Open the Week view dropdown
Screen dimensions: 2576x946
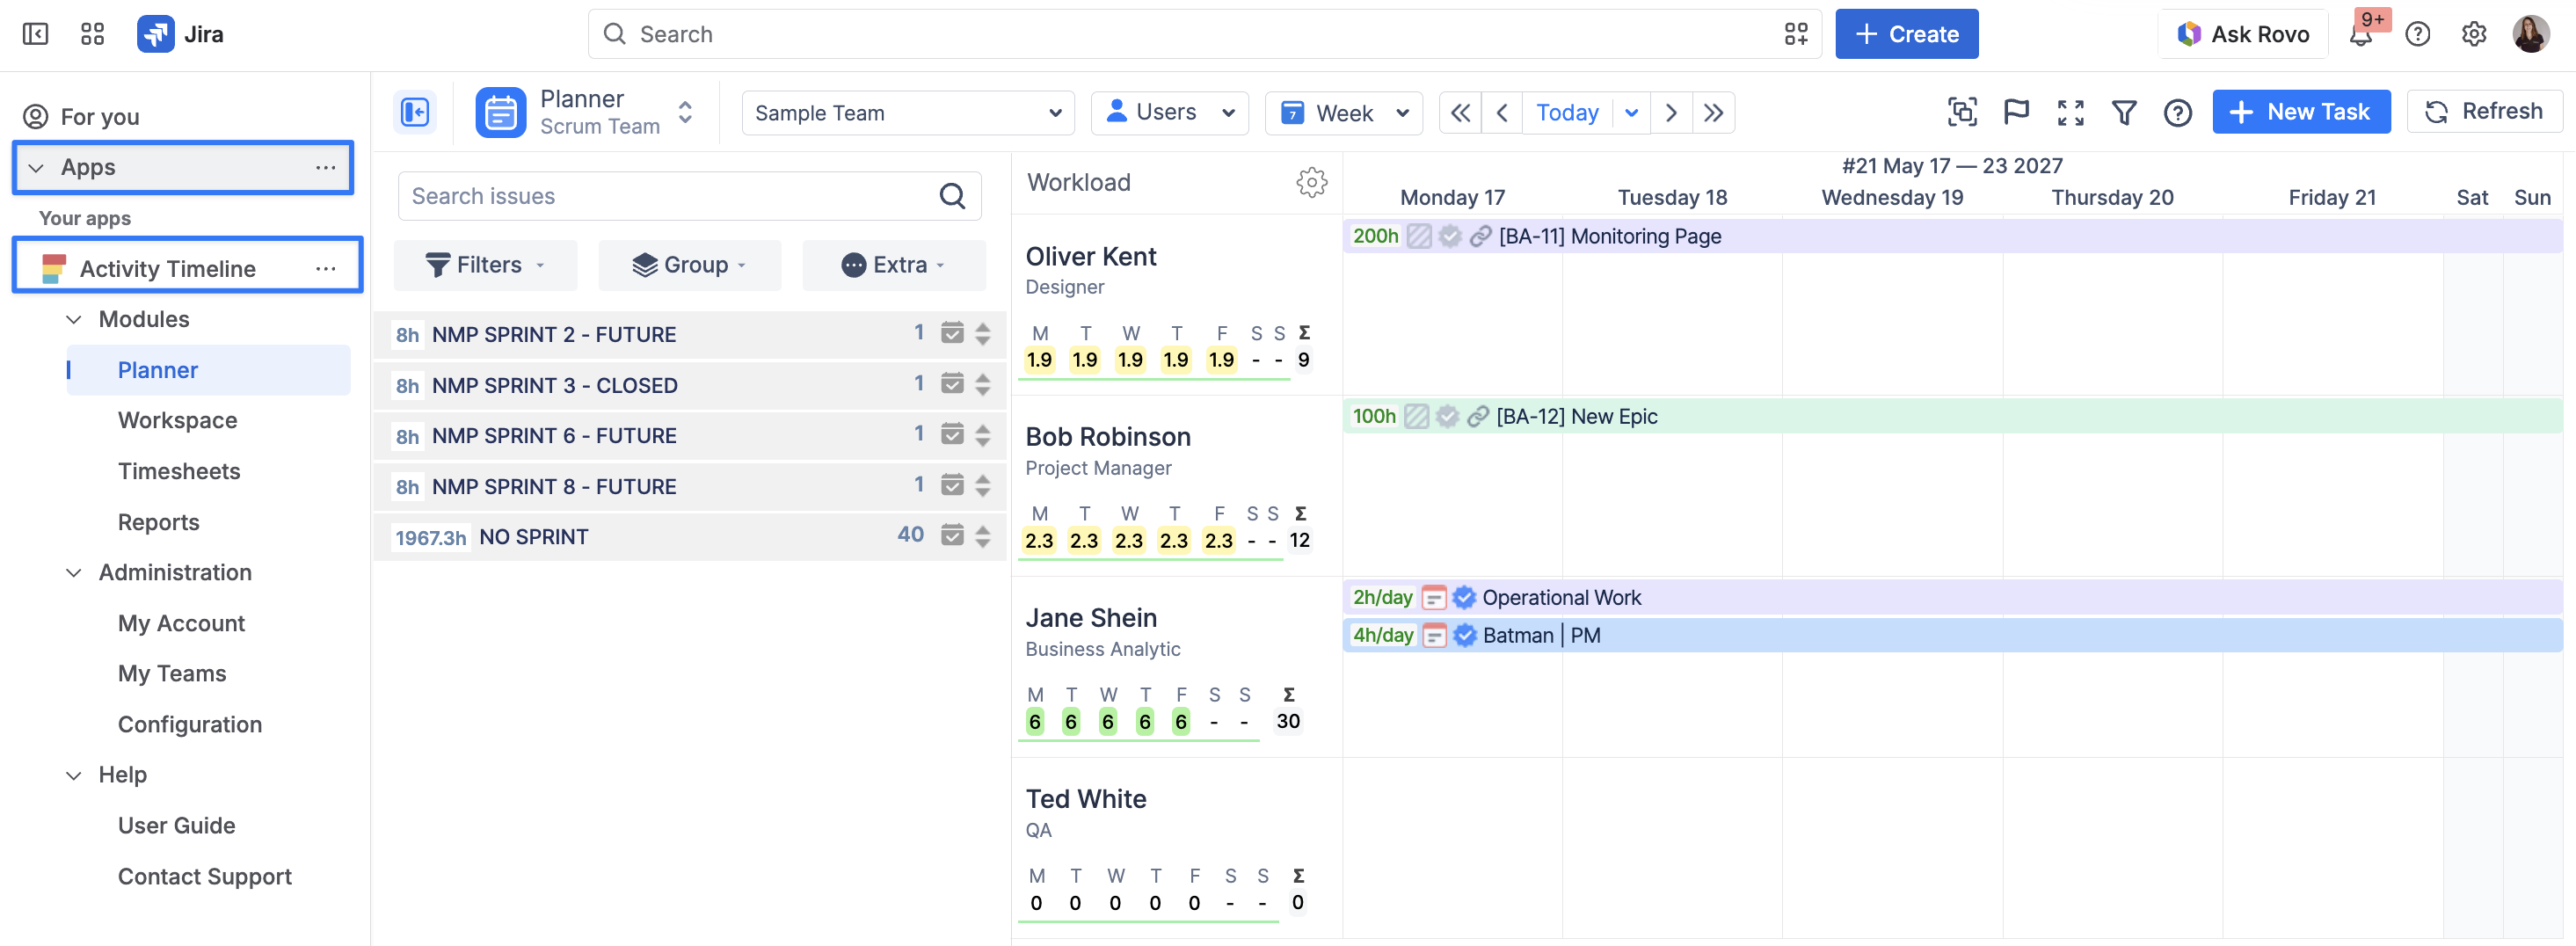pos(1345,113)
